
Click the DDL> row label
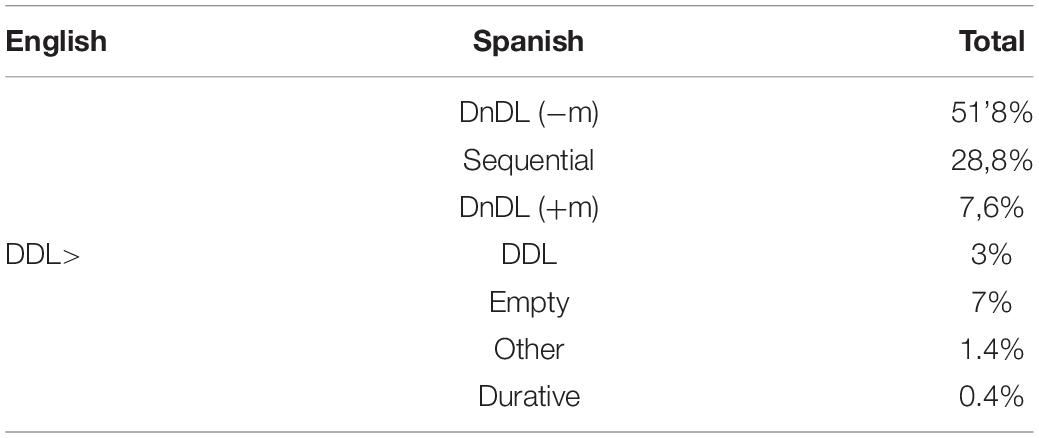pyautogui.click(x=42, y=256)
